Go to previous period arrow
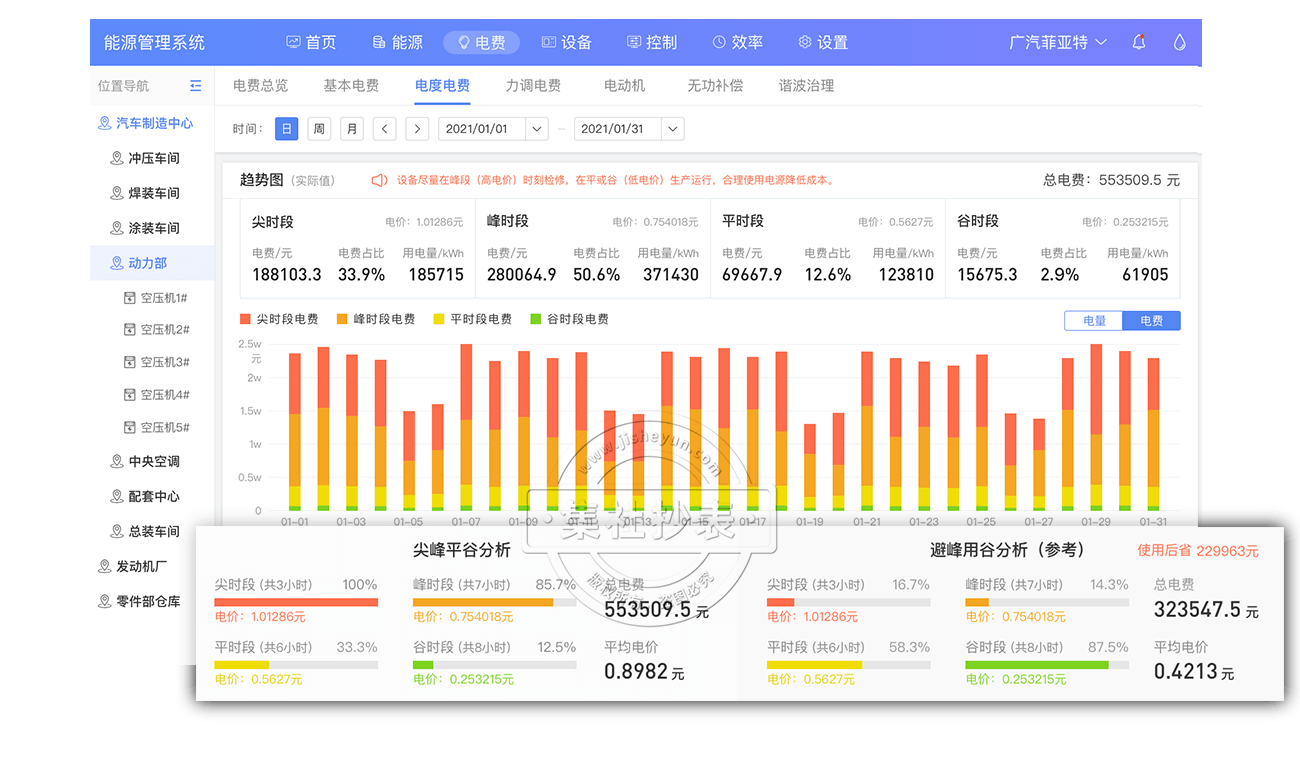Image resolution: width=1300 pixels, height=759 pixels. 384,129
